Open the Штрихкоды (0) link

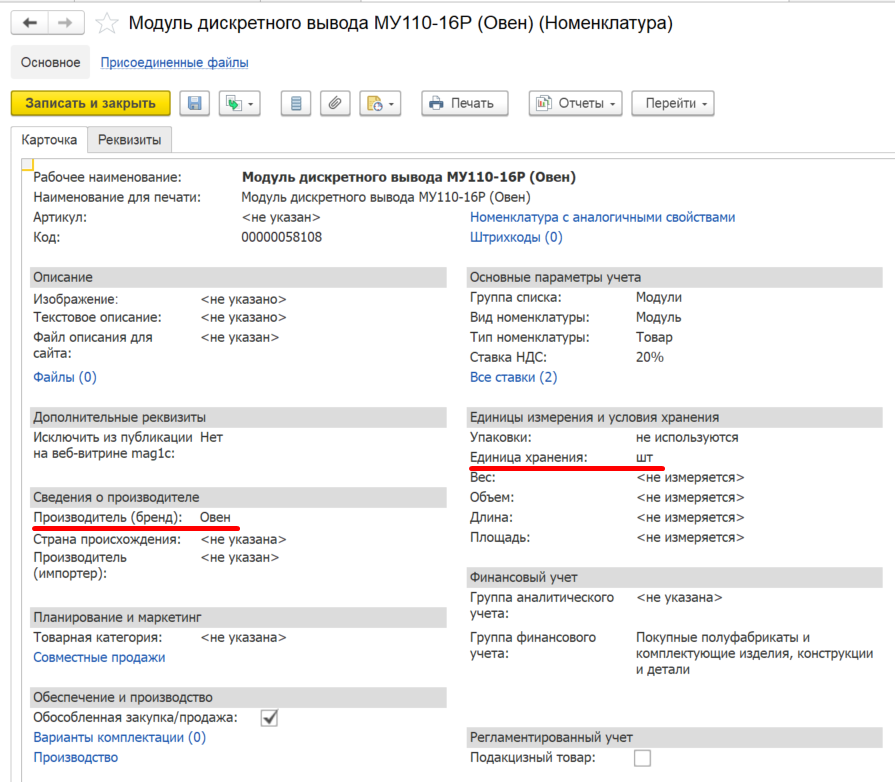pos(516,237)
